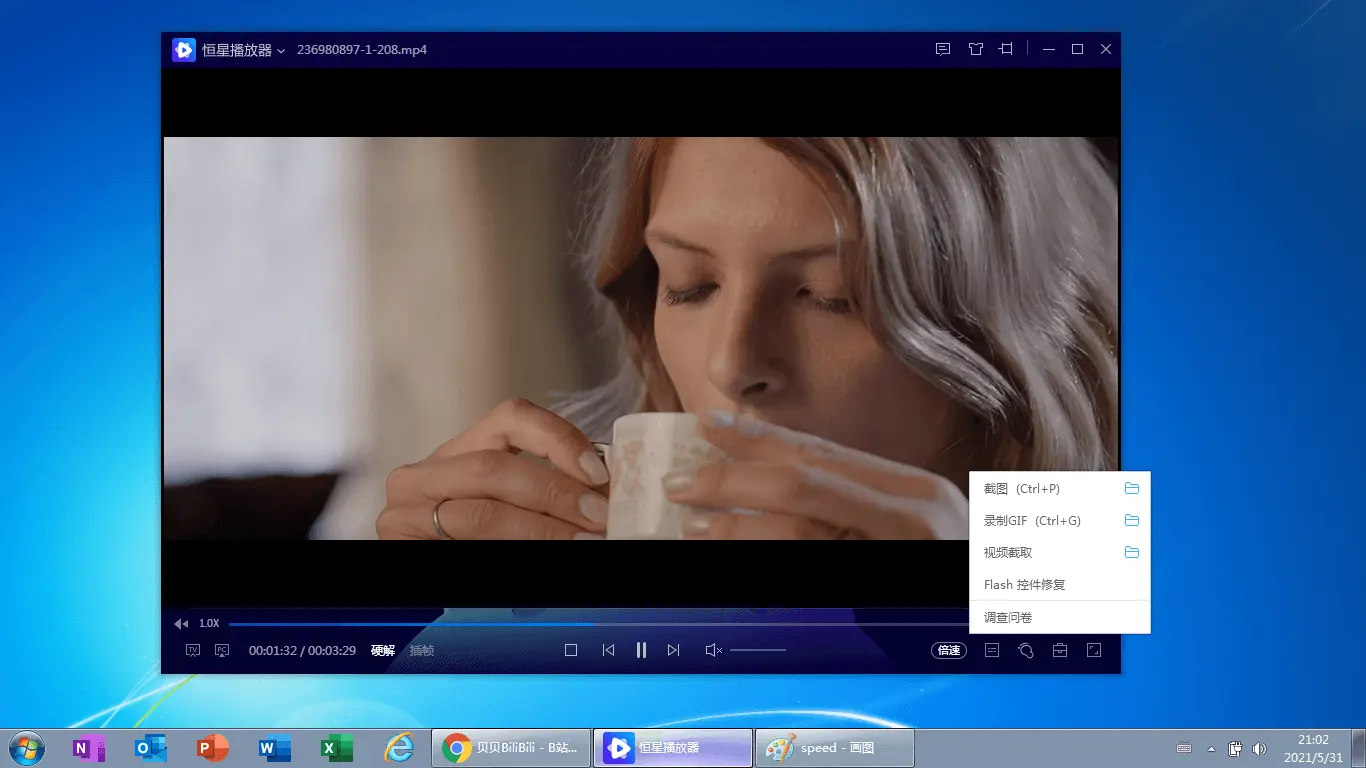Screen dimensions: 1366x768
Task: Skip to the previous video
Action: click(x=608, y=650)
